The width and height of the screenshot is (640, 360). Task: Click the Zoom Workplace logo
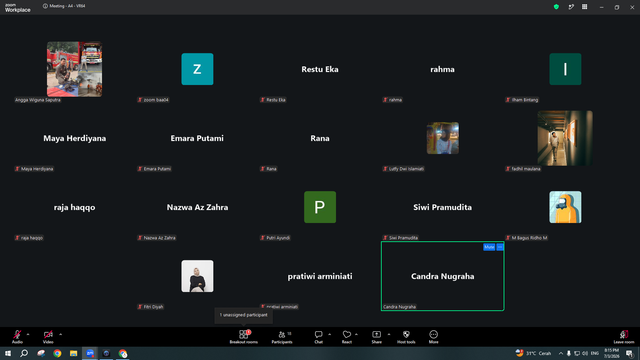pyautogui.click(x=18, y=7)
